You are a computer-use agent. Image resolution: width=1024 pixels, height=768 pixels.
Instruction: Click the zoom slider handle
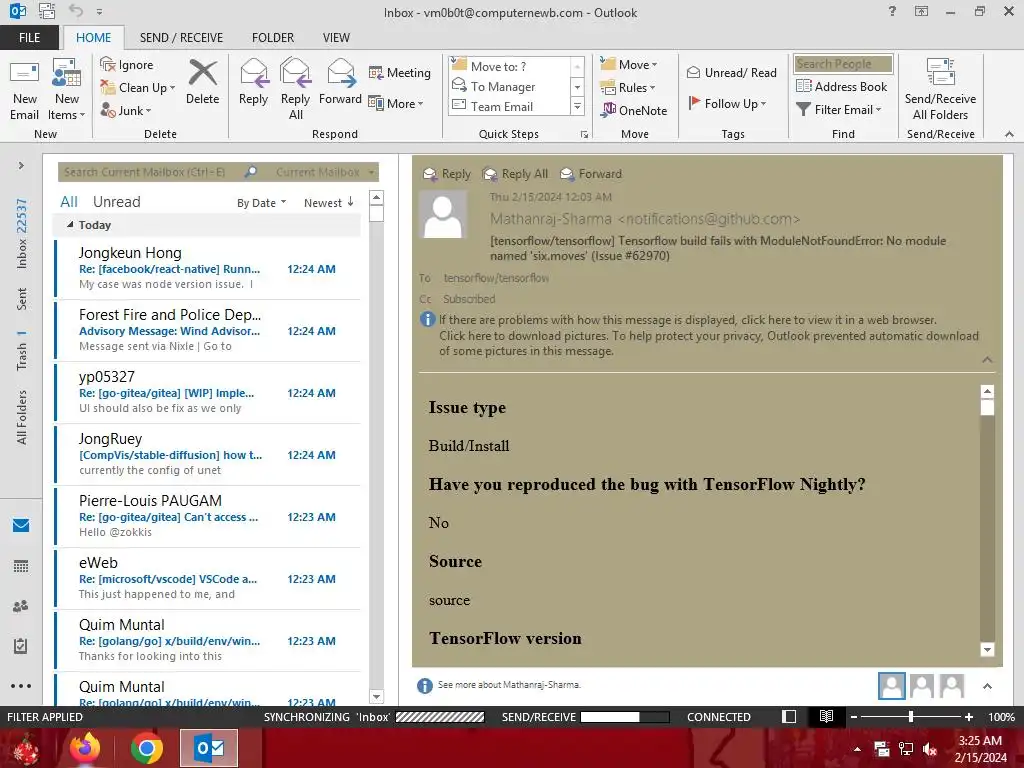910,716
